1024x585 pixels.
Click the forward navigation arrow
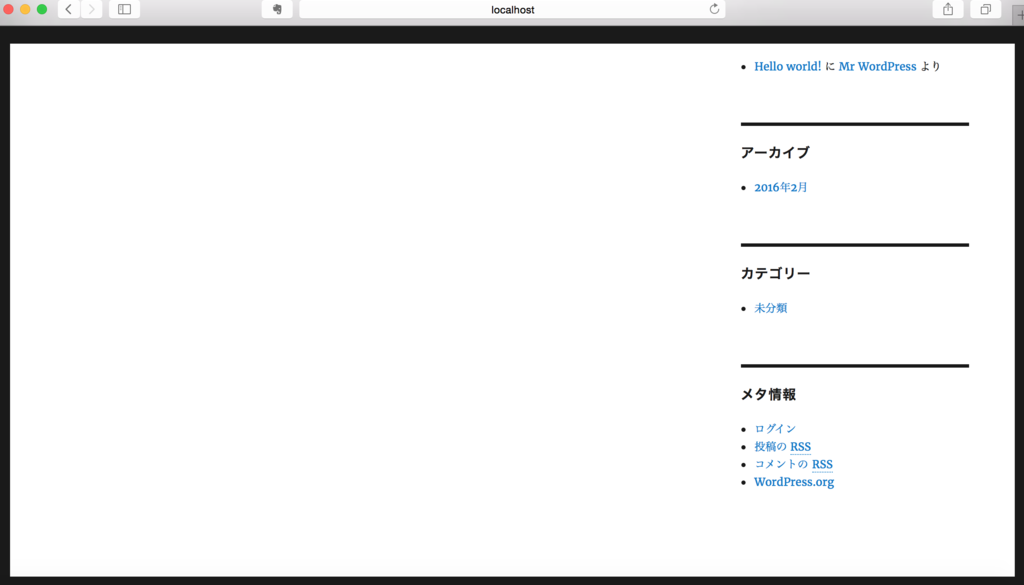91,9
